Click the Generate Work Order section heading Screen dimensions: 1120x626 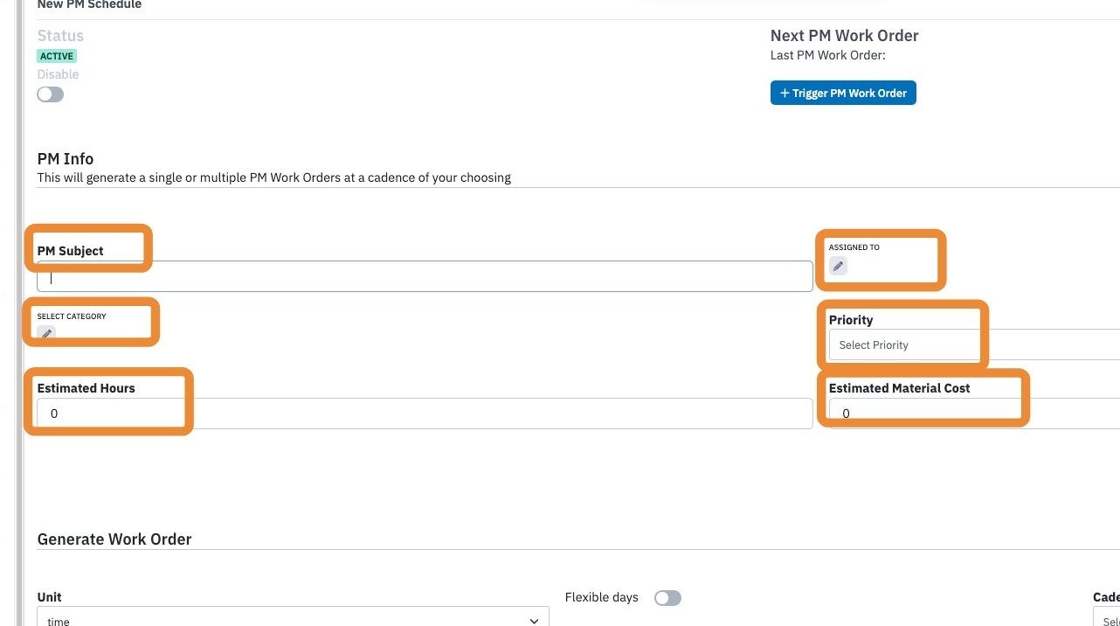(x=114, y=540)
